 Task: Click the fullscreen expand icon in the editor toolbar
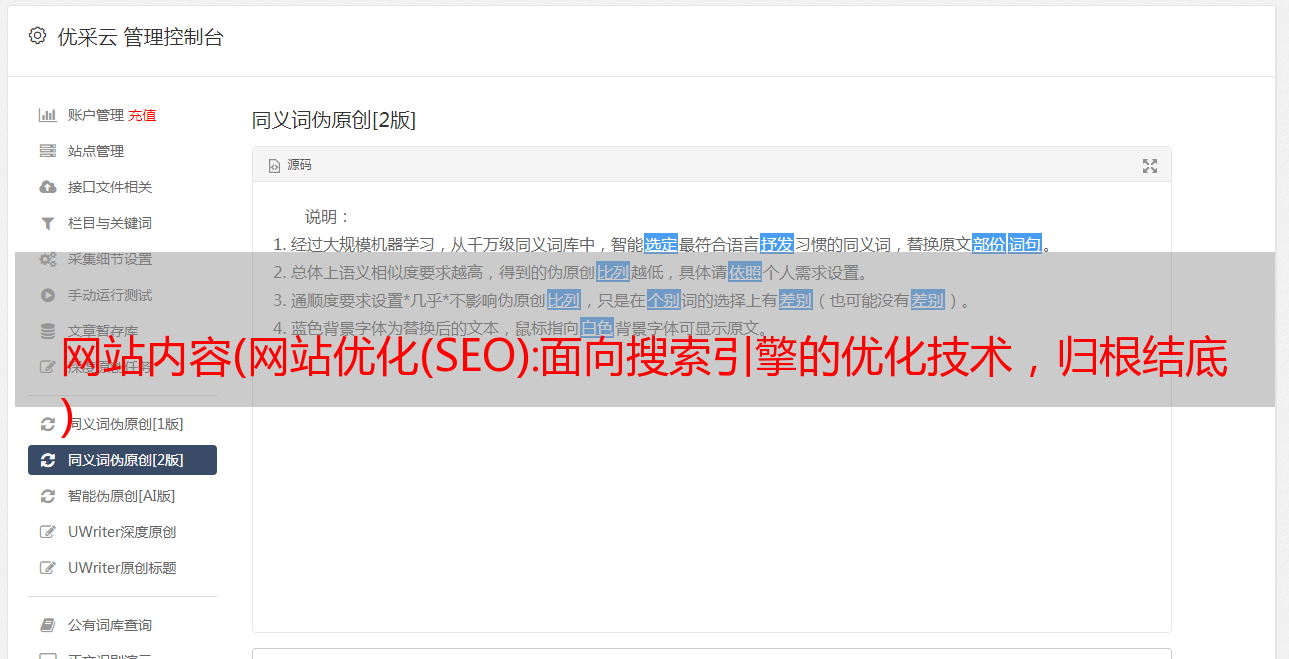1150,166
